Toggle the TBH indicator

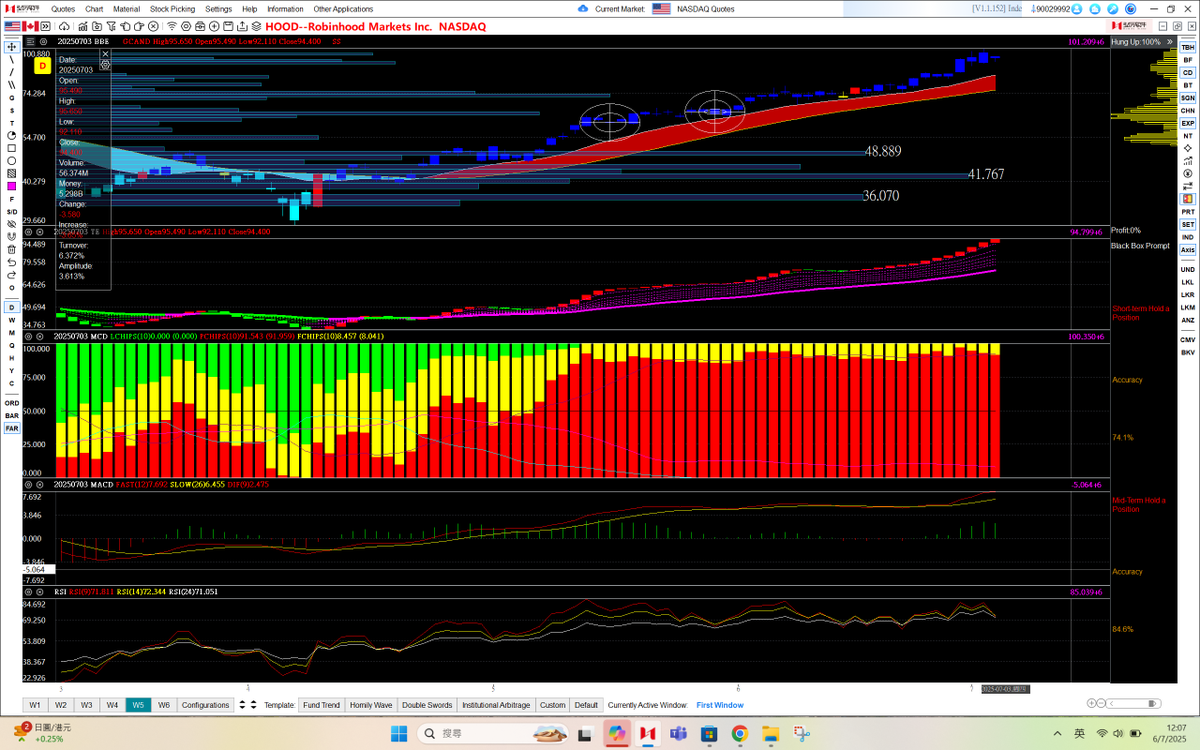tap(1188, 47)
